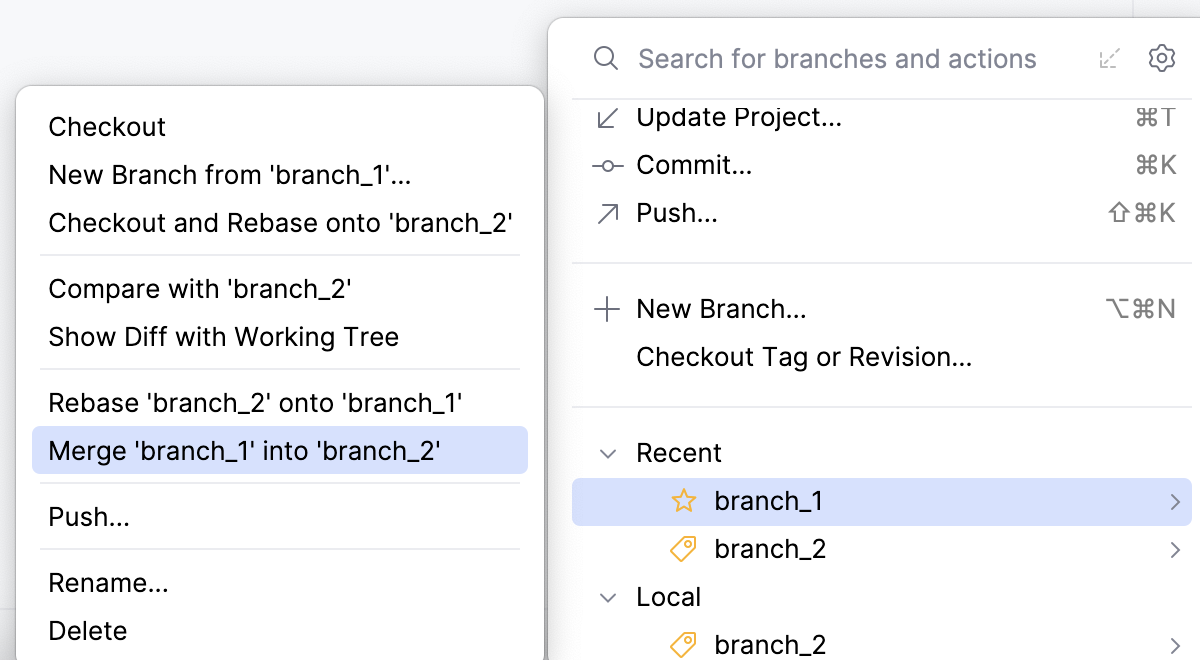Click the tag icon beside branch_2
The width and height of the screenshot is (1200, 660).
click(683, 549)
